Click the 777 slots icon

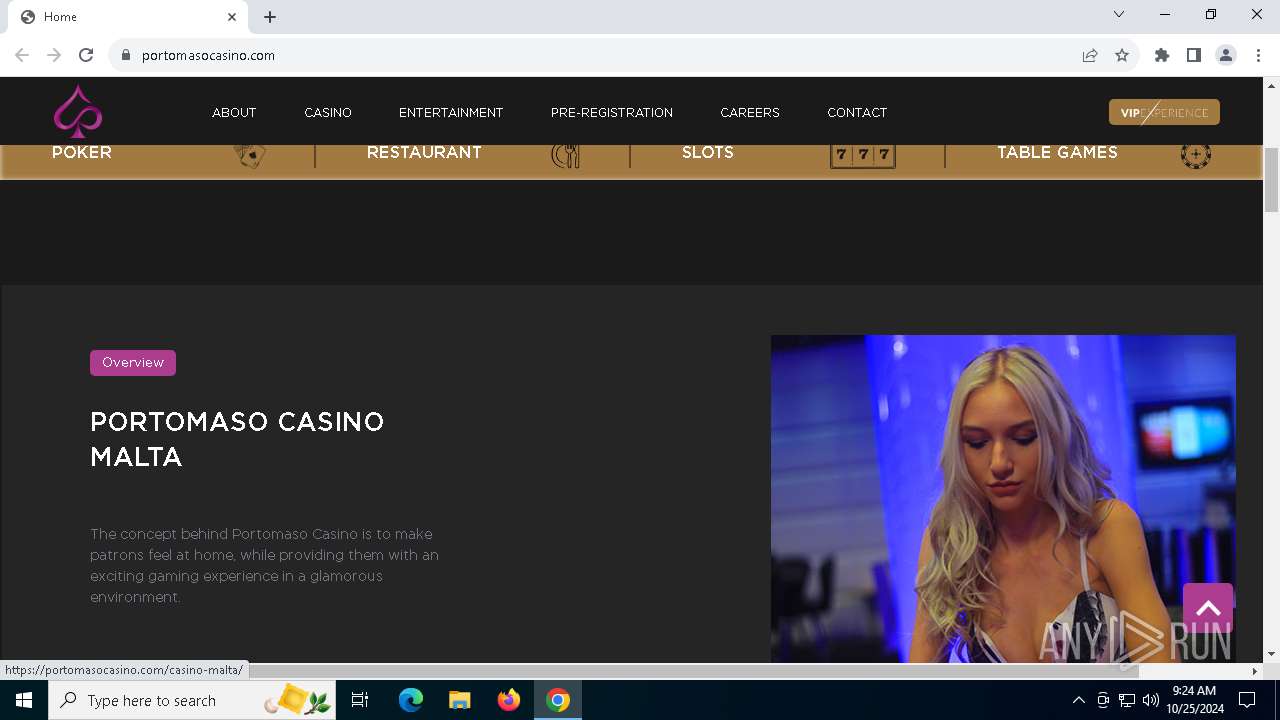tap(862, 155)
